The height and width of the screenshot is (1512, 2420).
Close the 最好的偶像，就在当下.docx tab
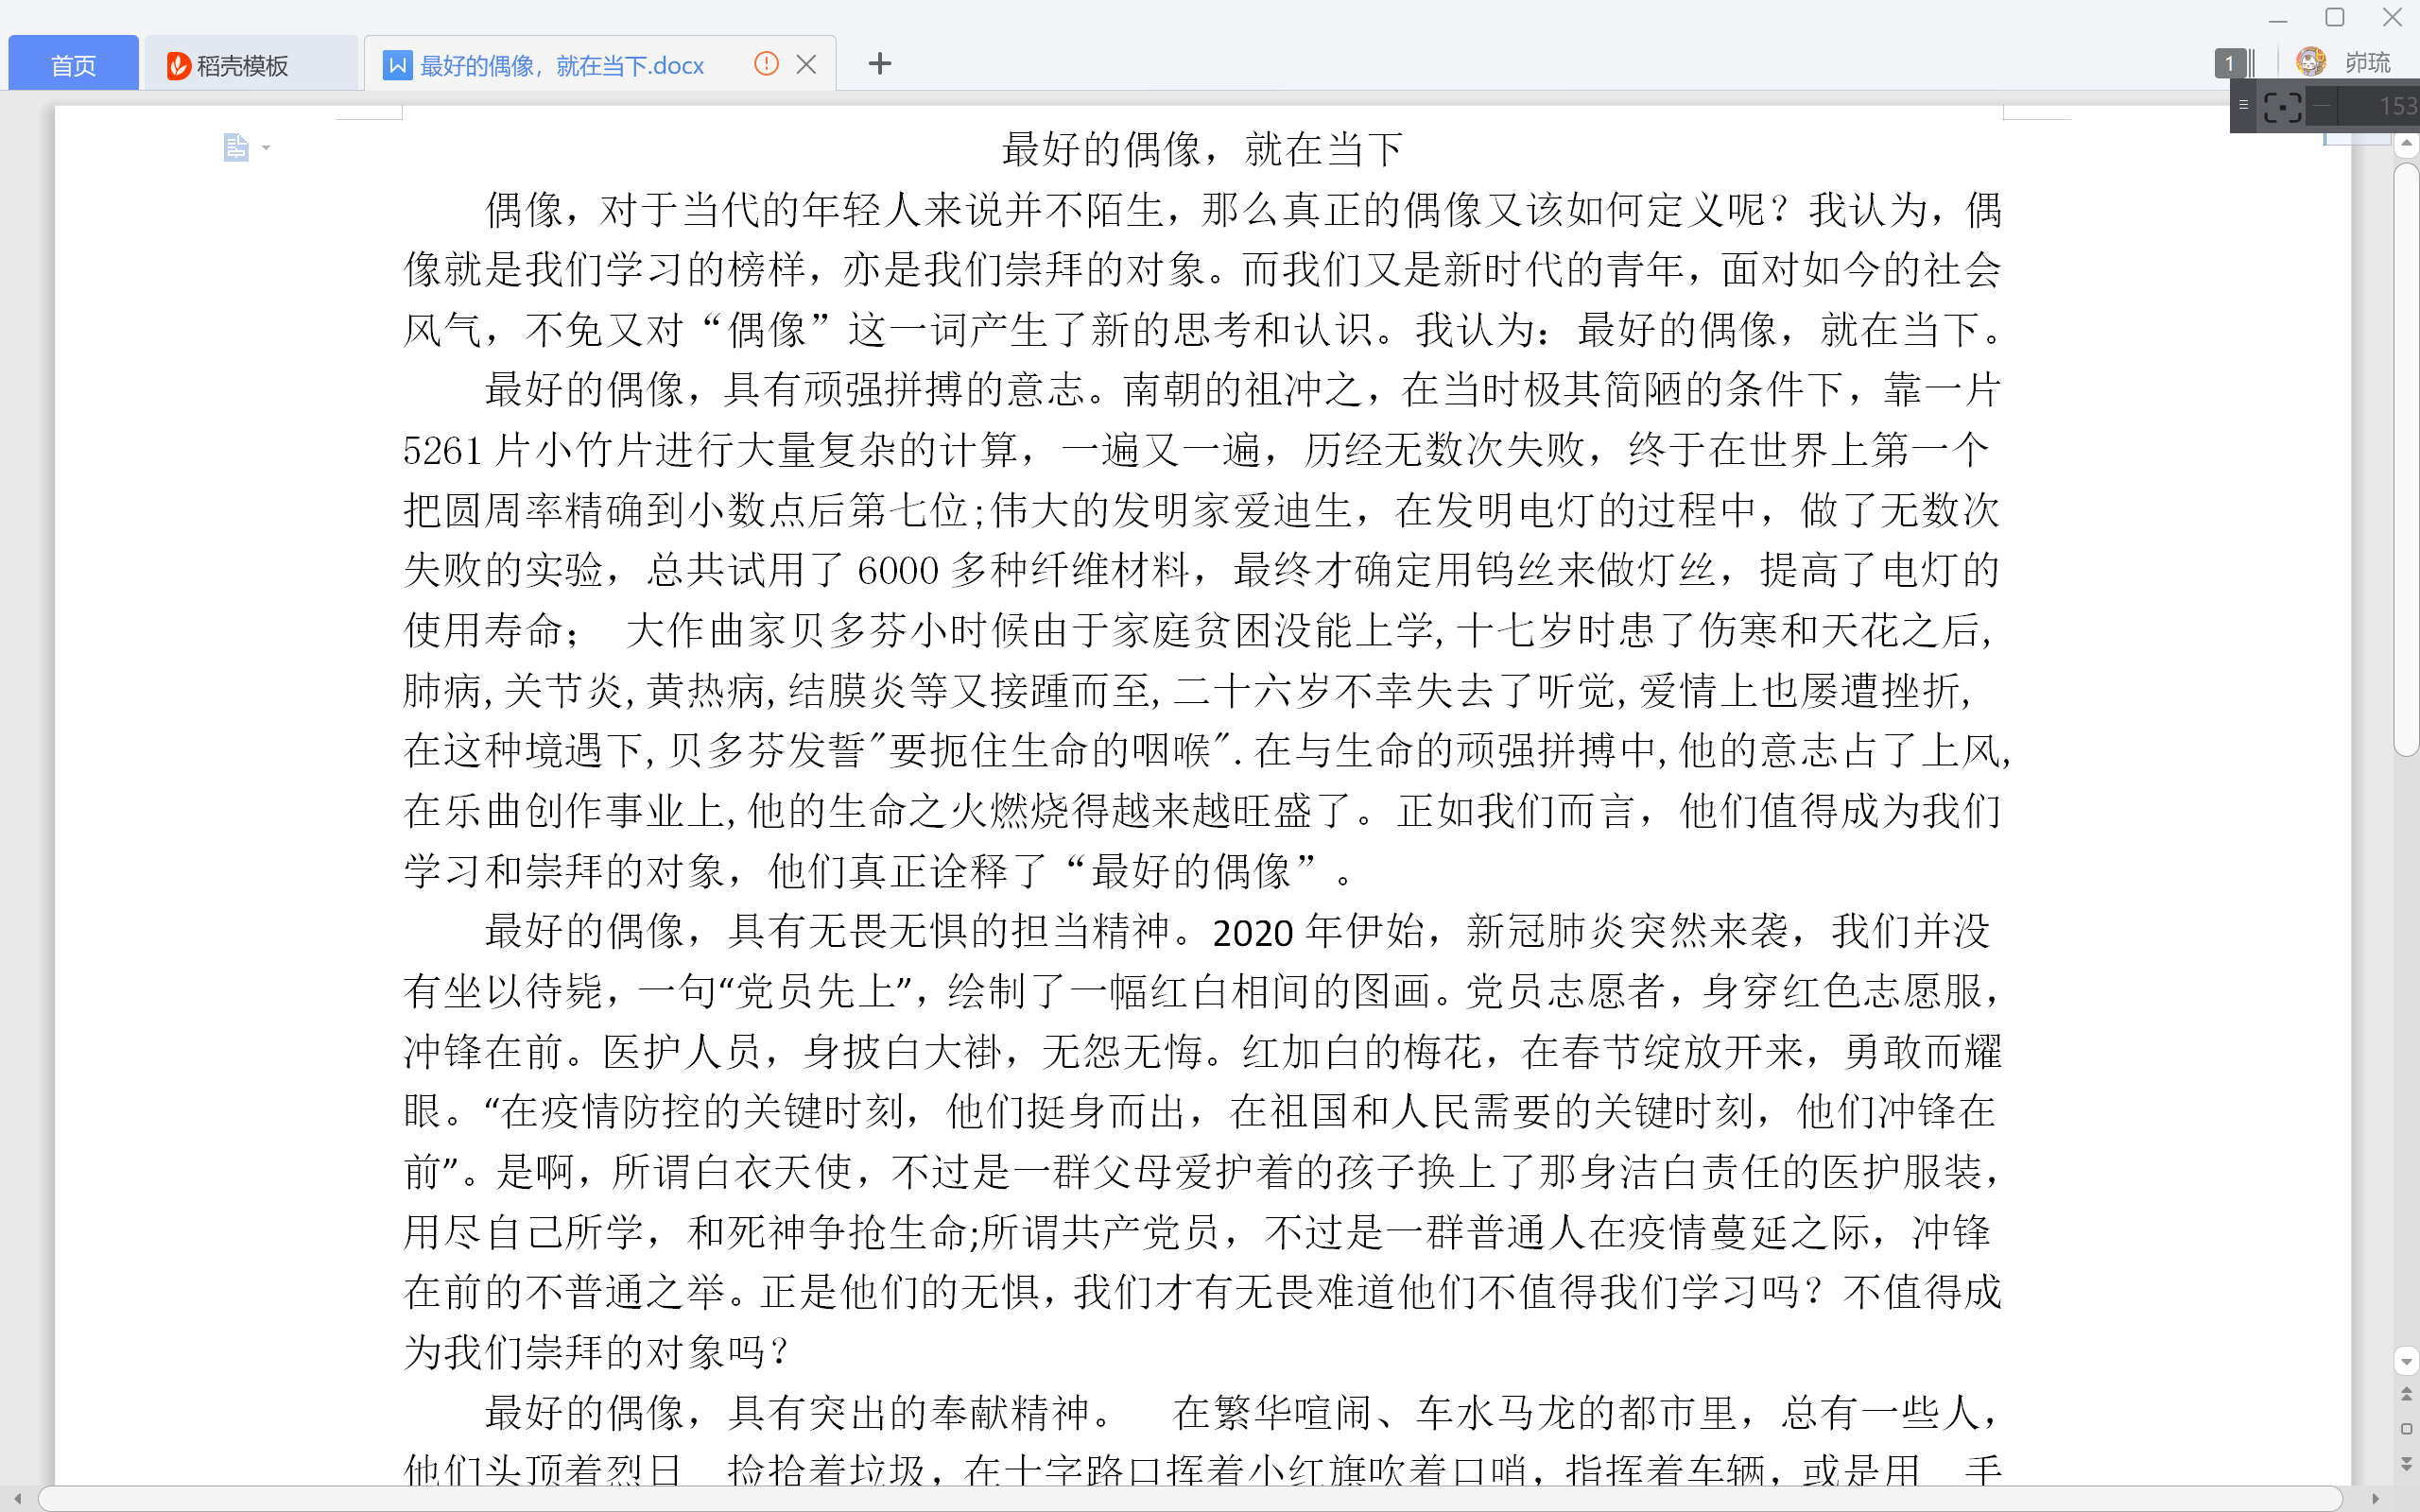point(806,65)
